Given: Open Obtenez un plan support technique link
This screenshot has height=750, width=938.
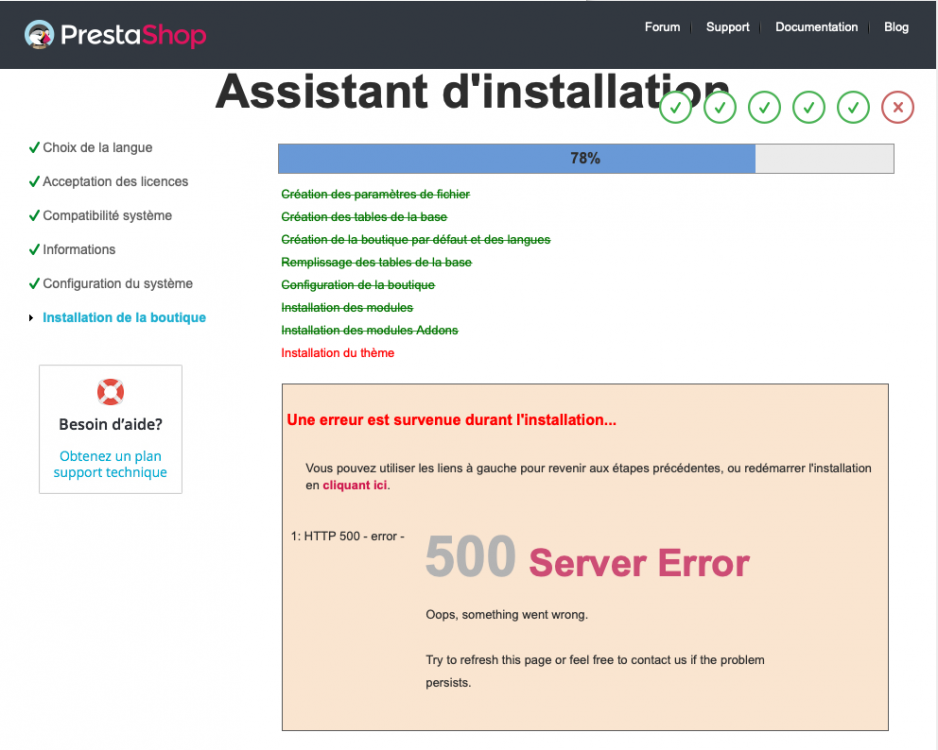Looking at the screenshot, I should (x=110, y=464).
